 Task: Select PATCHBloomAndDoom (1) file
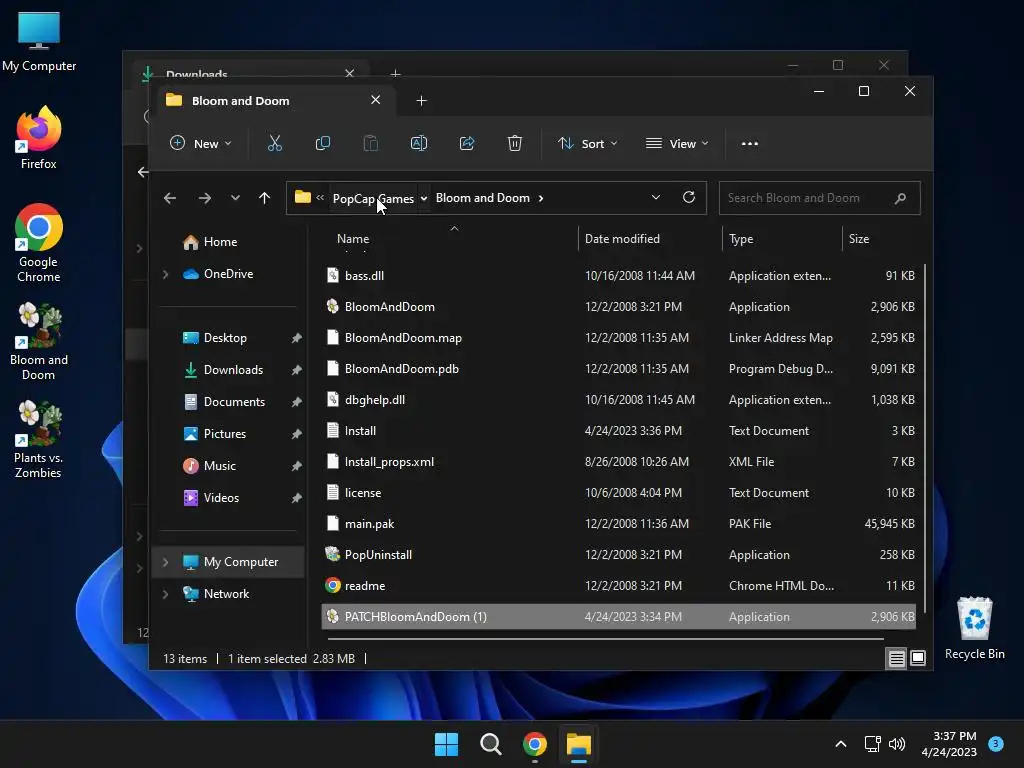click(618, 616)
